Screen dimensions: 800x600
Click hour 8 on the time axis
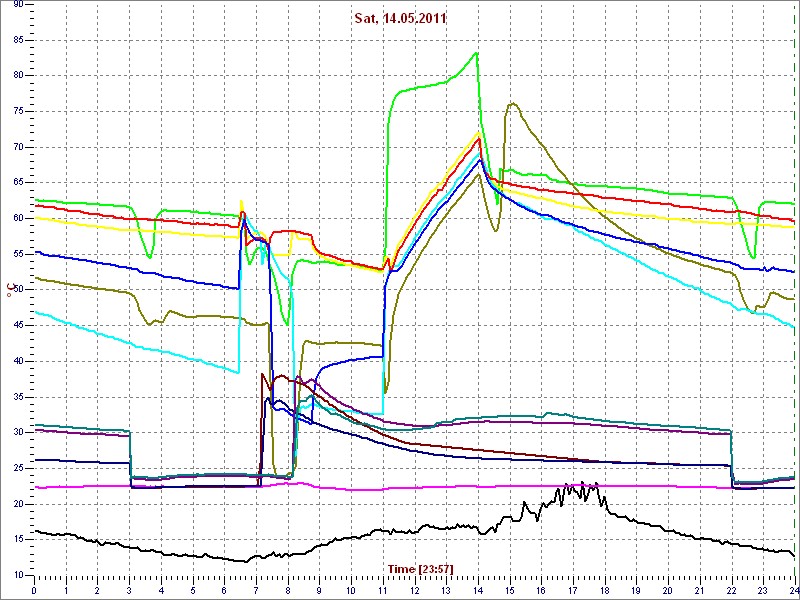coord(288,590)
